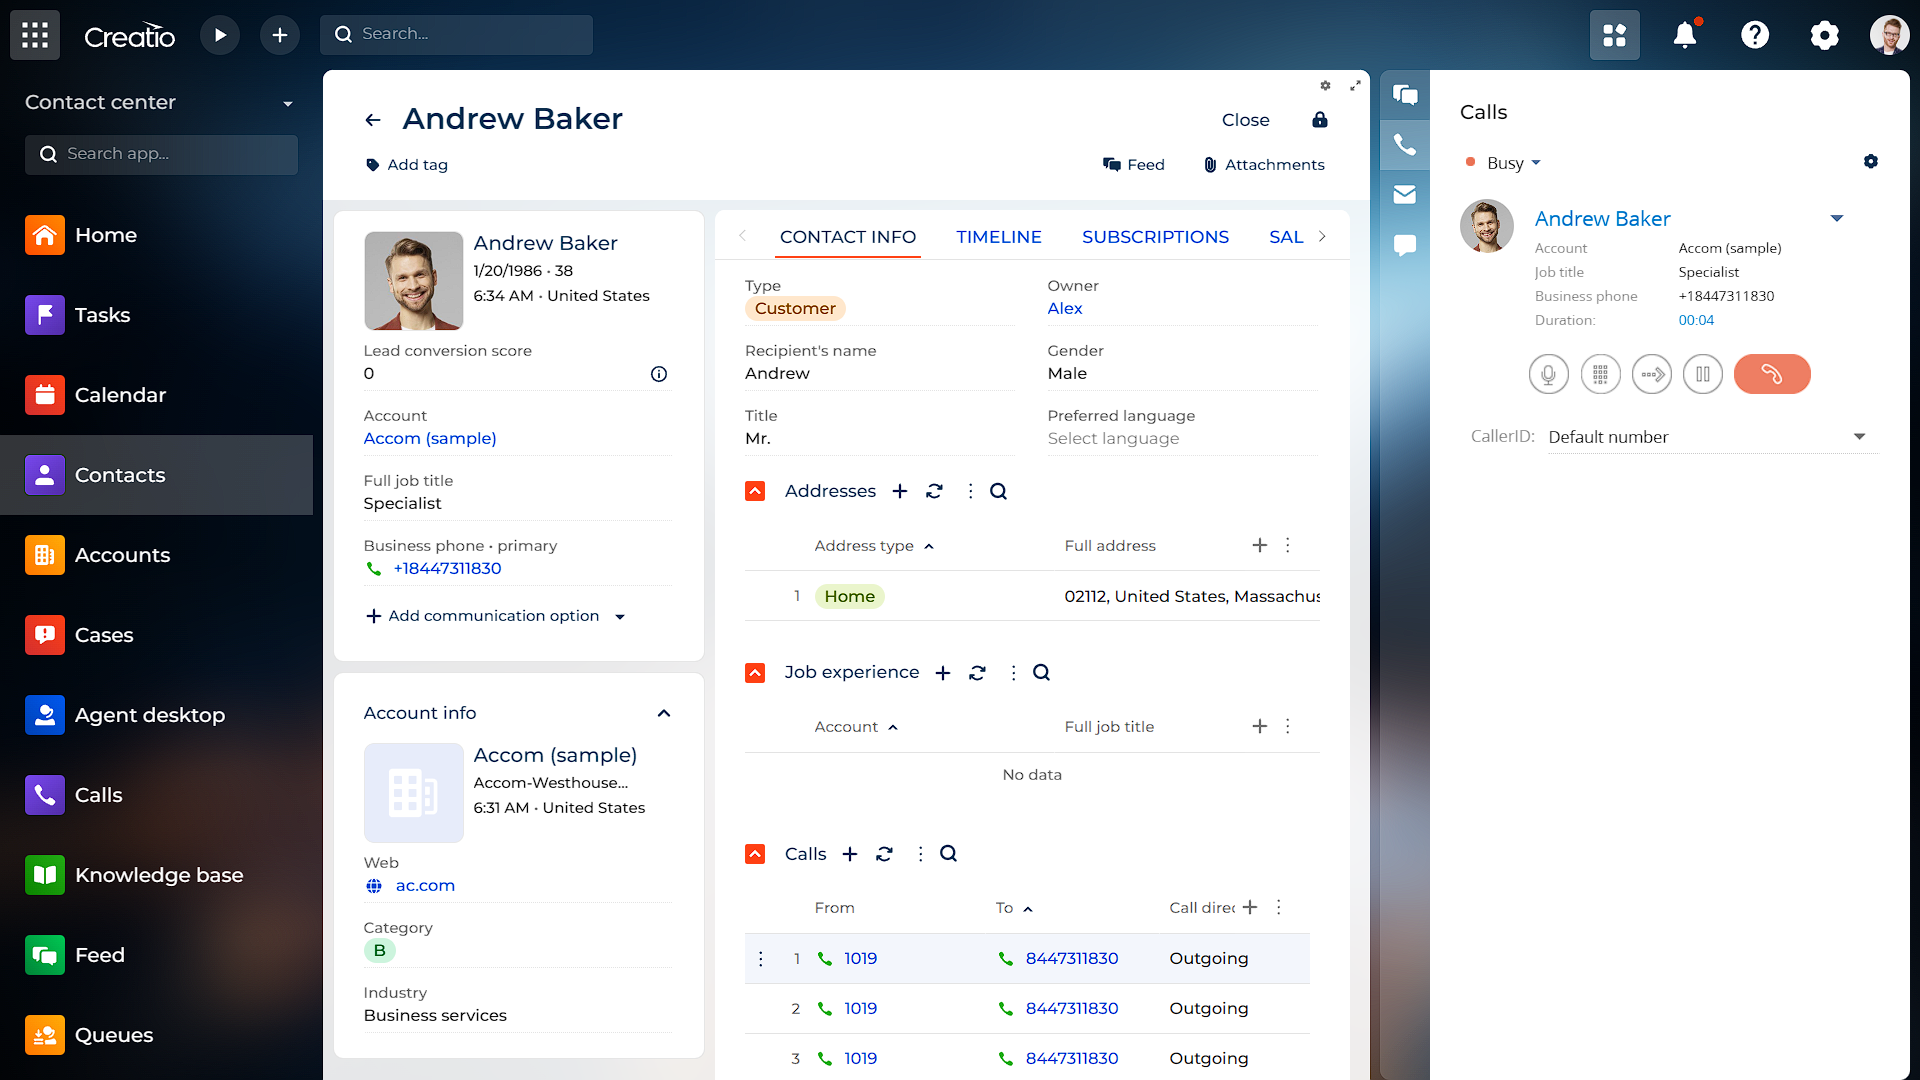Select the CONTACT INFO tab

pyautogui.click(x=848, y=237)
